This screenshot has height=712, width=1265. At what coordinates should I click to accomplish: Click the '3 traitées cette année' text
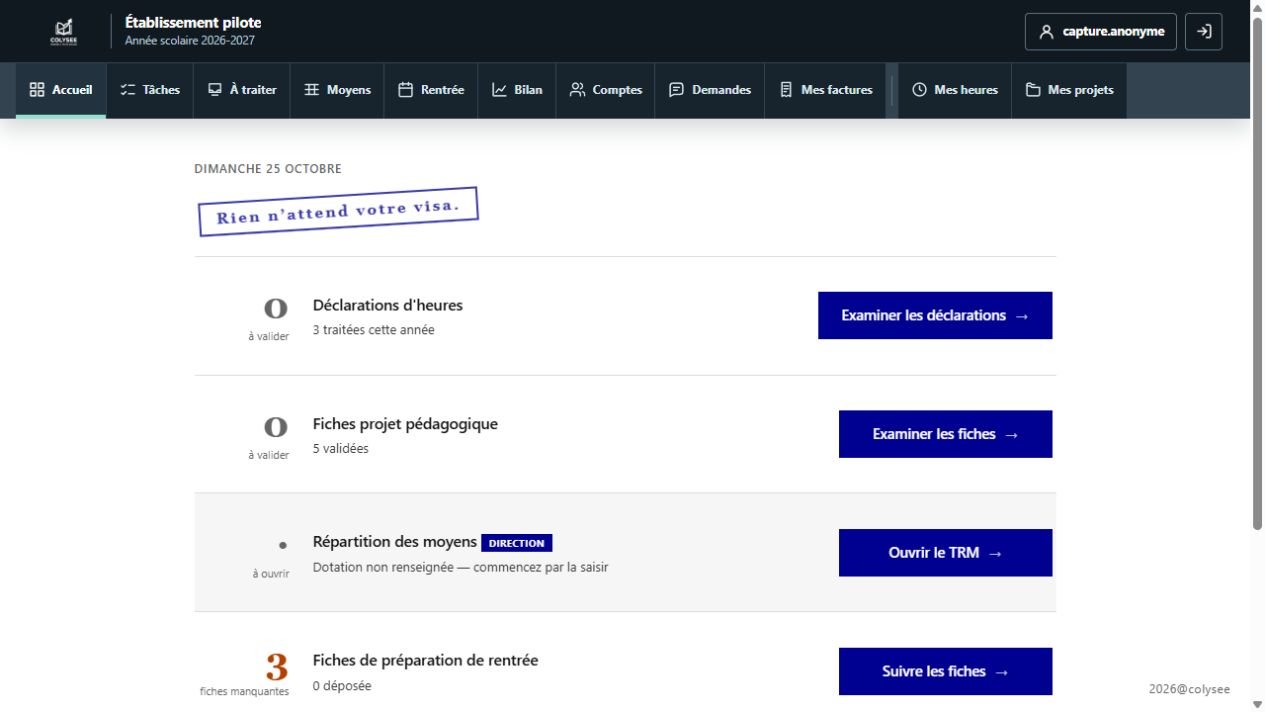(x=374, y=330)
